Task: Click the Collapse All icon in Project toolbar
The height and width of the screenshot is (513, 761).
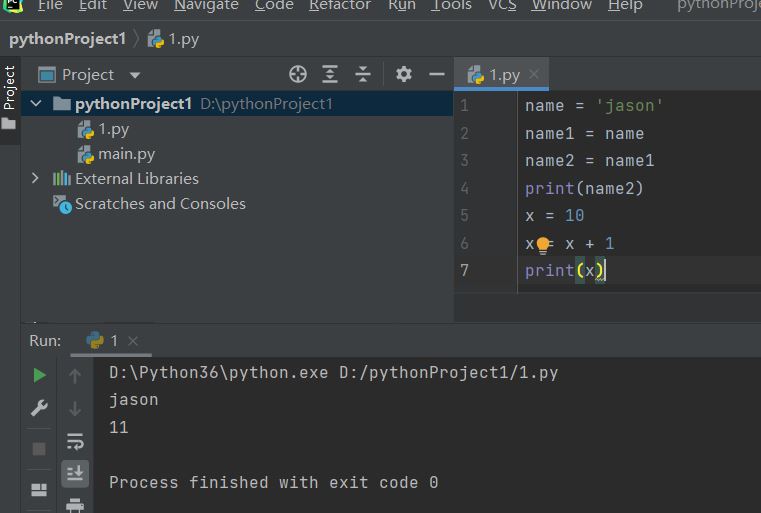Action: click(363, 74)
